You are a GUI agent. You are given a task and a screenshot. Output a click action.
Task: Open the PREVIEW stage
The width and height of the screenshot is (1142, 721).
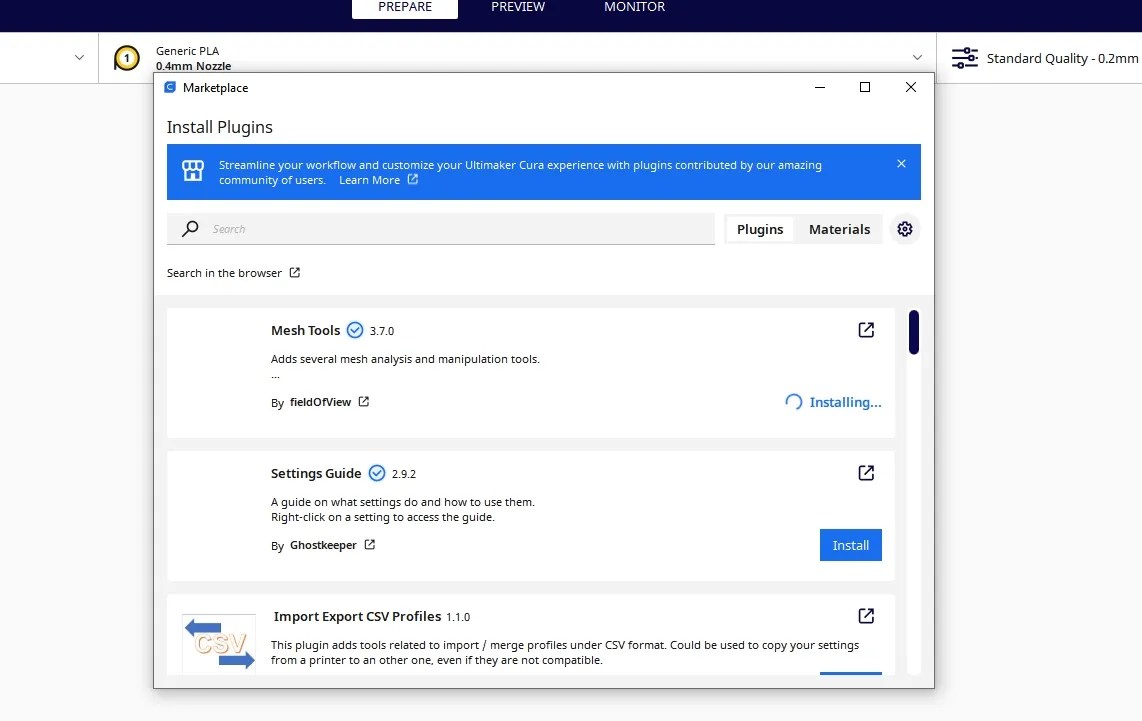click(x=518, y=7)
